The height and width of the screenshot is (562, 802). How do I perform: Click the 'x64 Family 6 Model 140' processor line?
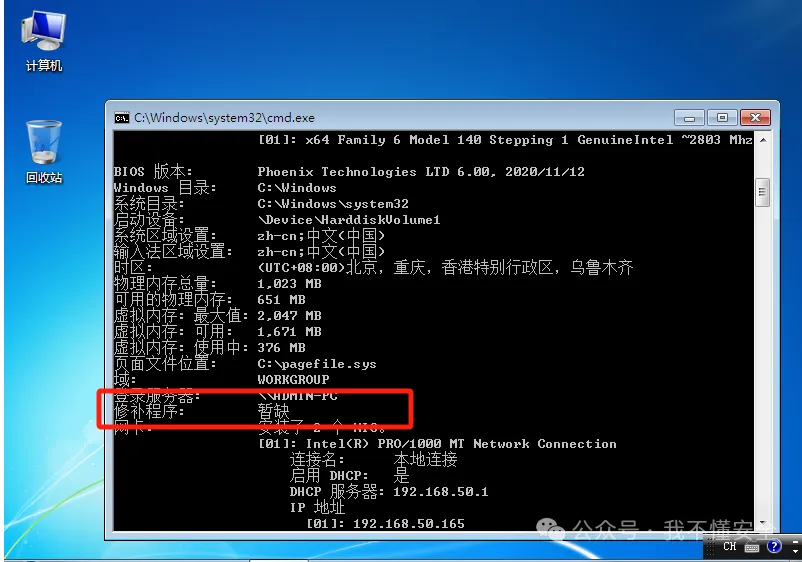point(505,140)
